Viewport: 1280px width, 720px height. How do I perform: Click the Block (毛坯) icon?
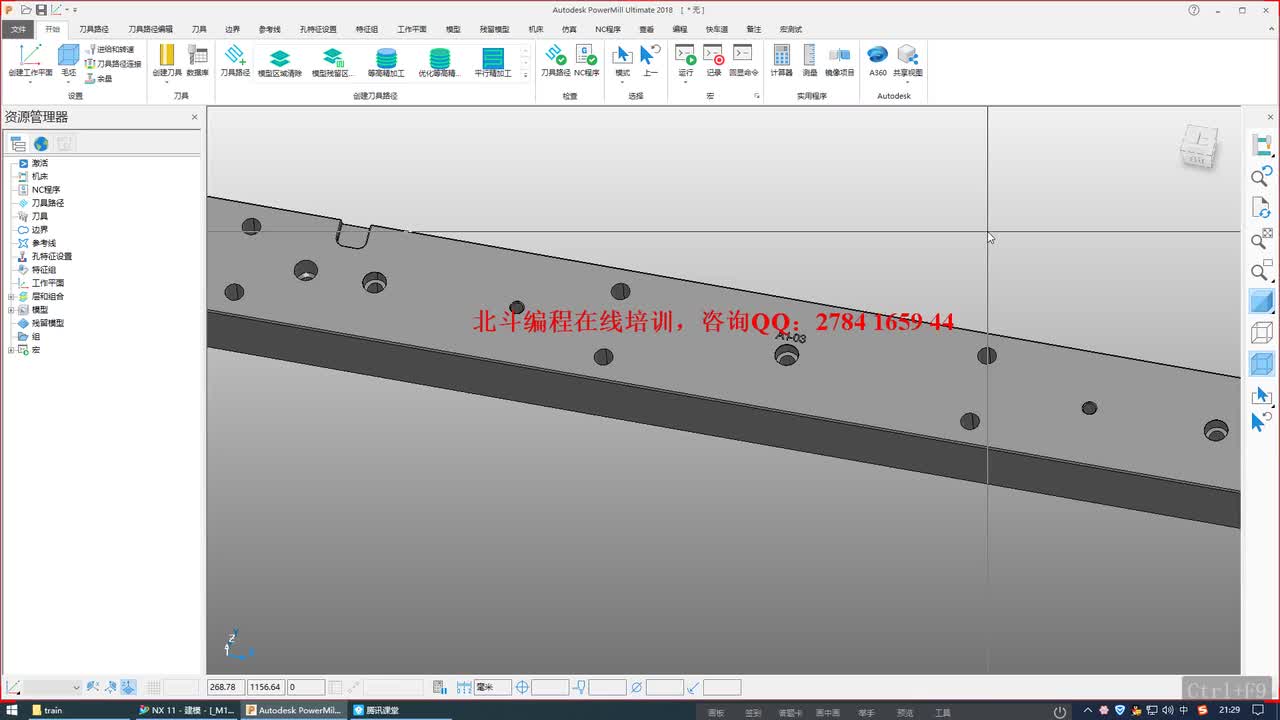tap(68, 56)
